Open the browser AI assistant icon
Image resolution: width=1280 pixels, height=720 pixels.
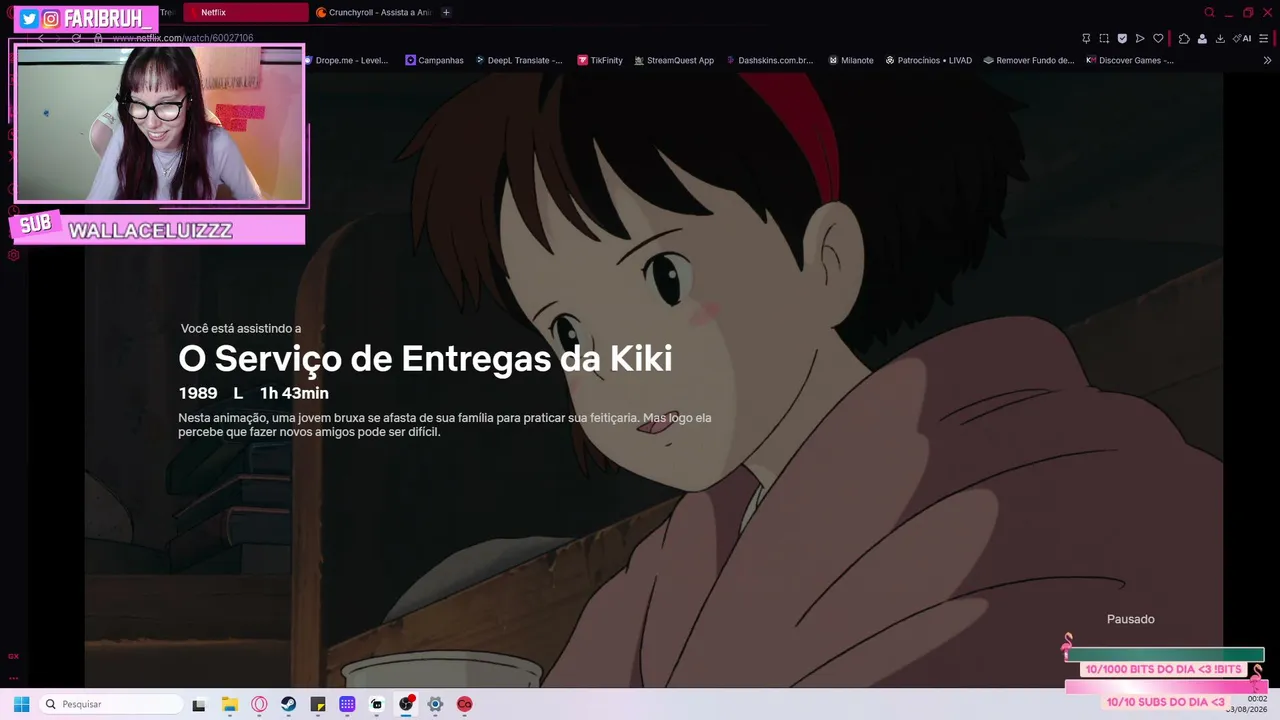[x=1242, y=38]
